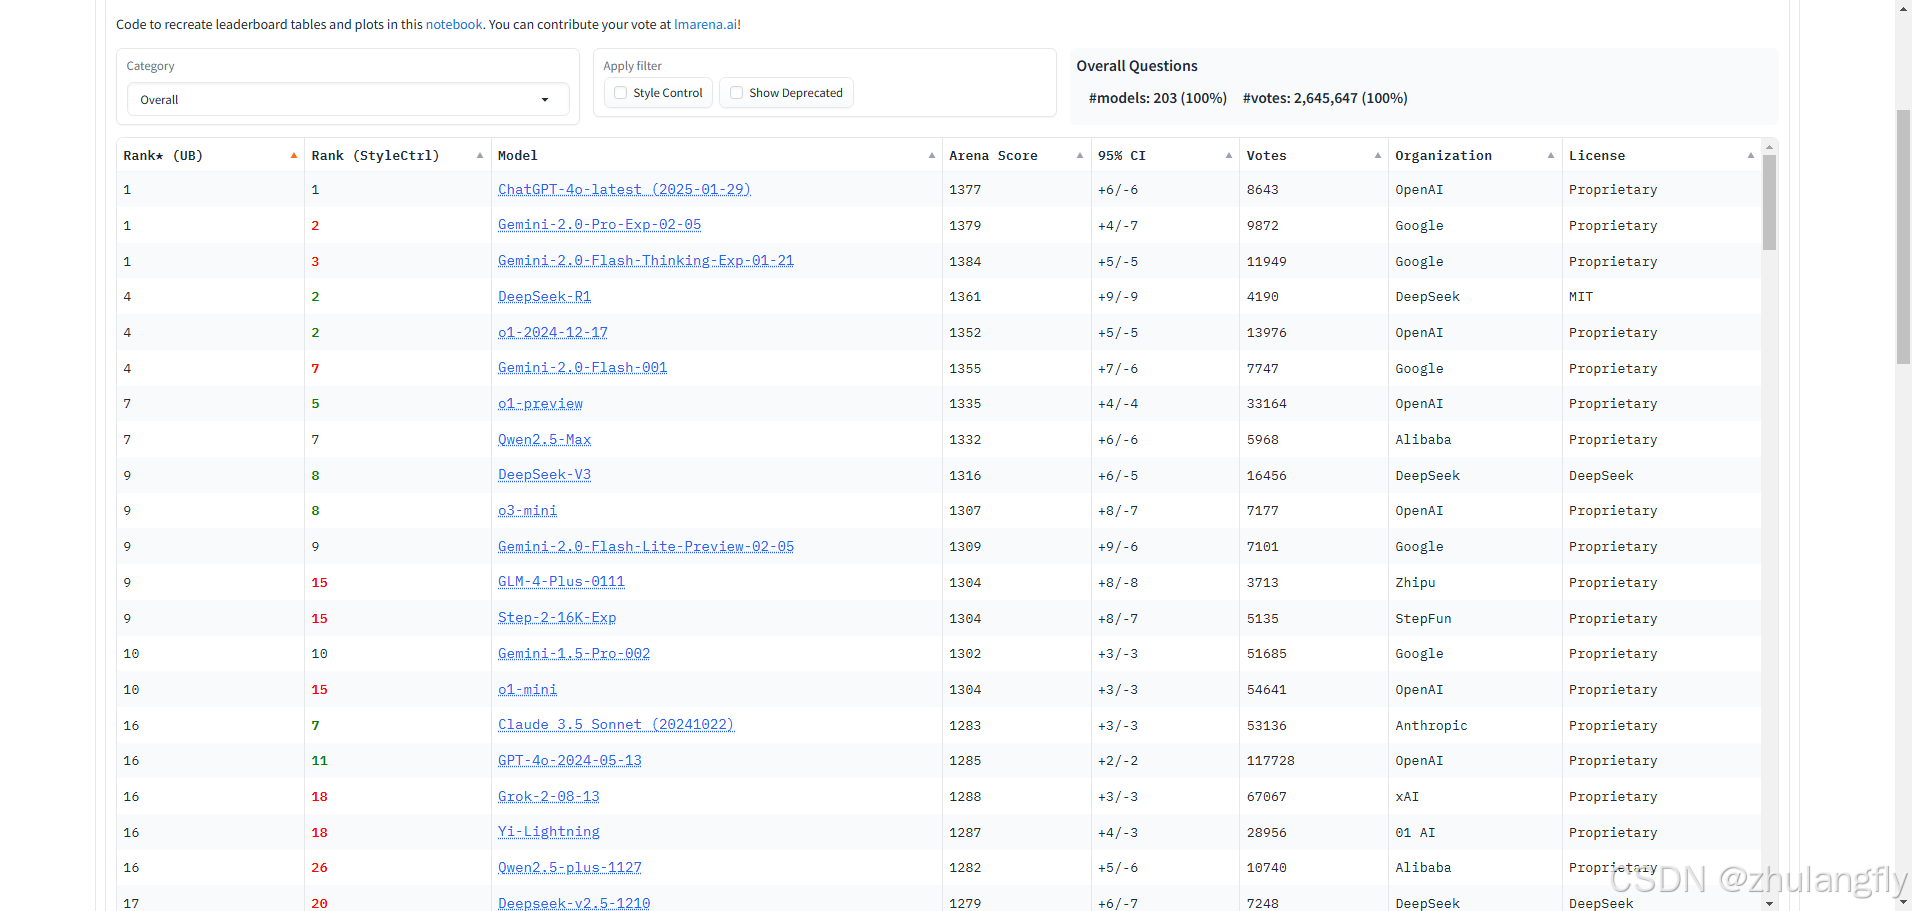Open the Qwen2.5-Max model link
The width and height of the screenshot is (1912, 911).
pos(544,440)
